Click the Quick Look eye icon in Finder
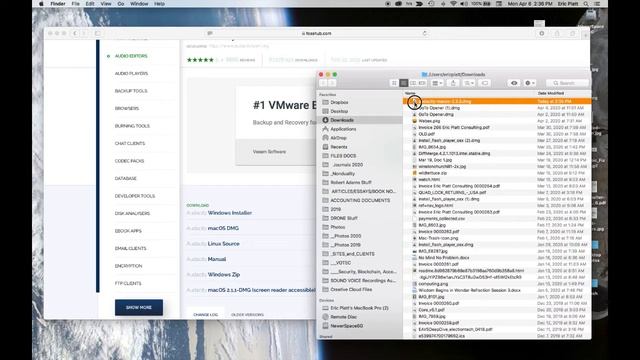Viewport: 640px width, 360px height. [x=514, y=83]
